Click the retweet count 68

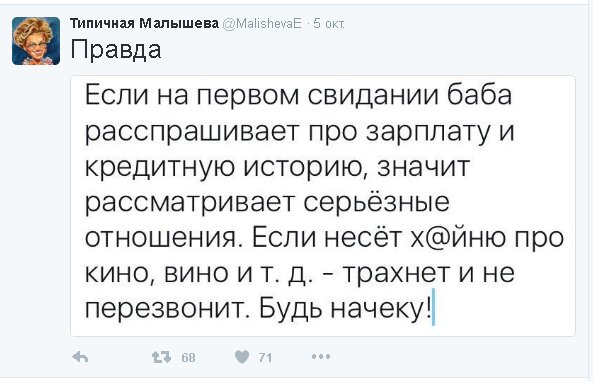click(x=188, y=358)
